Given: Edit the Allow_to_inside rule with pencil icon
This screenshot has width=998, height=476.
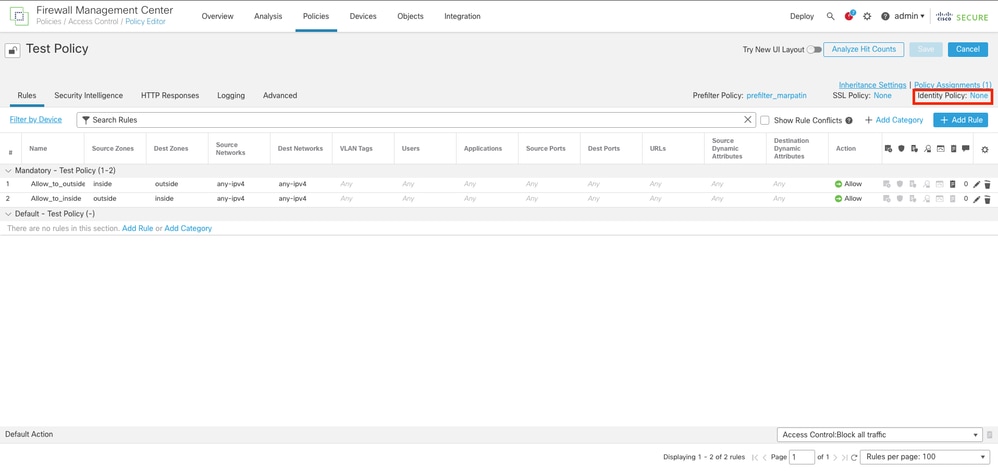Looking at the screenshot, I should tap(976, 199).
